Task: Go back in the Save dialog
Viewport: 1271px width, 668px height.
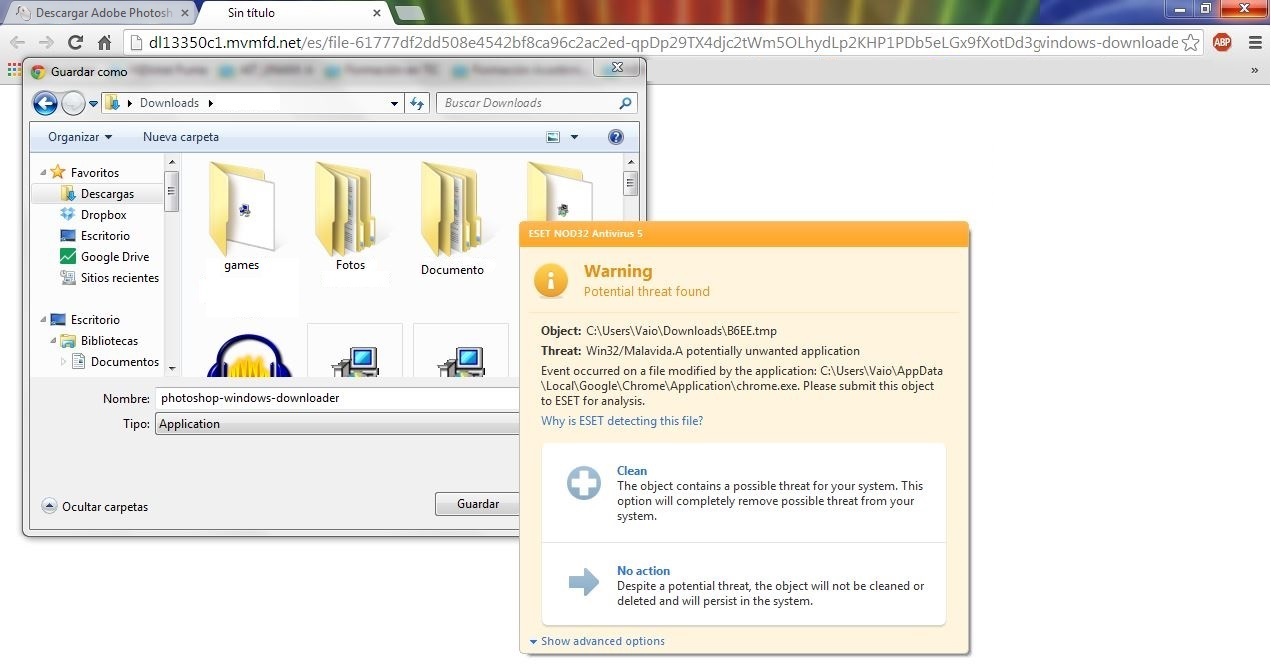Action: coord(45,103)
